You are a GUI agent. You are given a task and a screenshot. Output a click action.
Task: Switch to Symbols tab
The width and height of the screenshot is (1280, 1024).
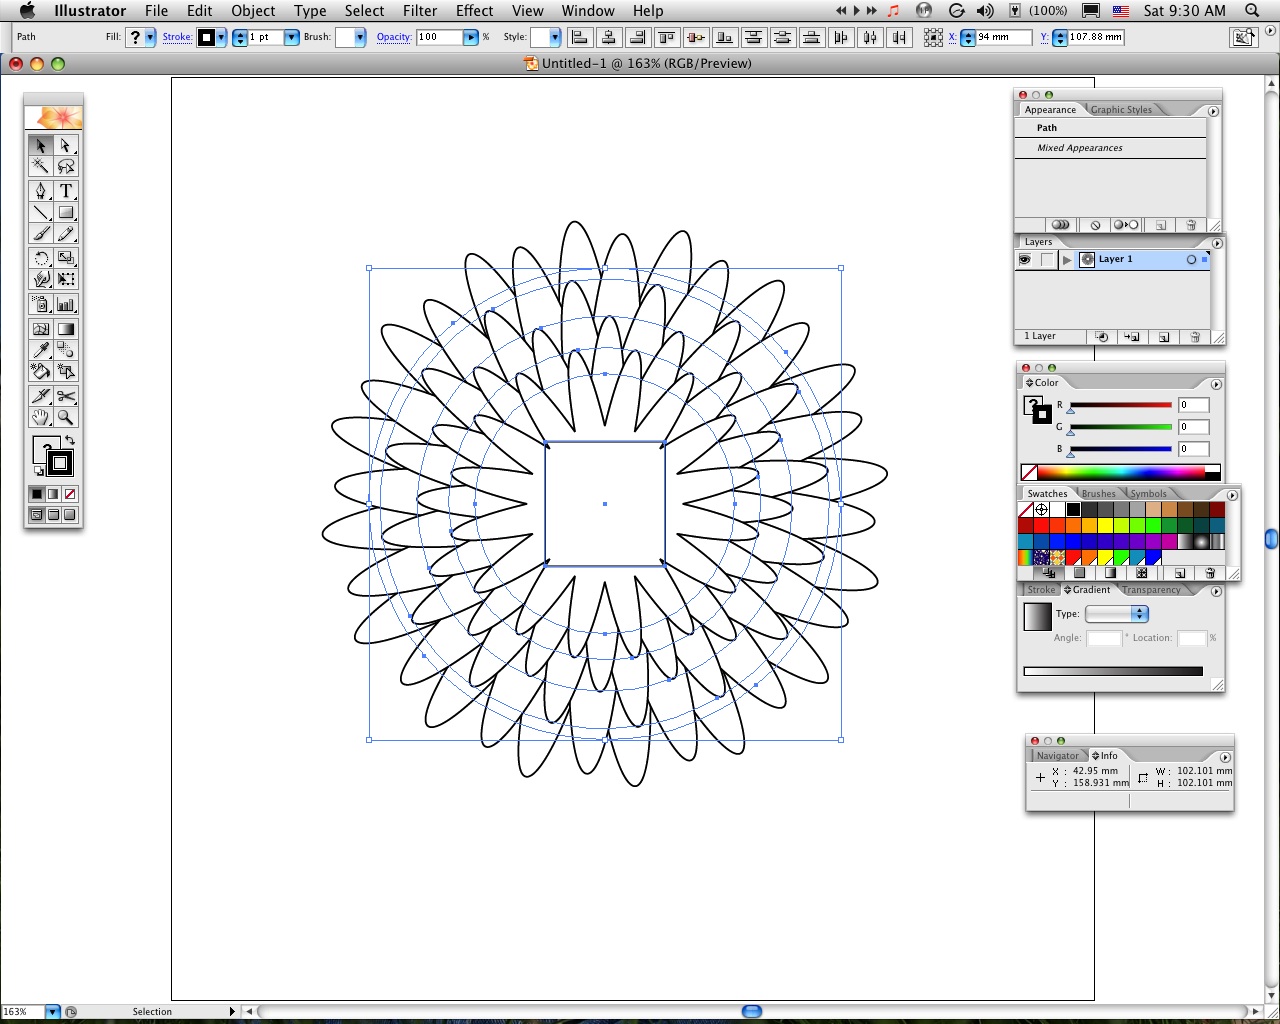1148,494
